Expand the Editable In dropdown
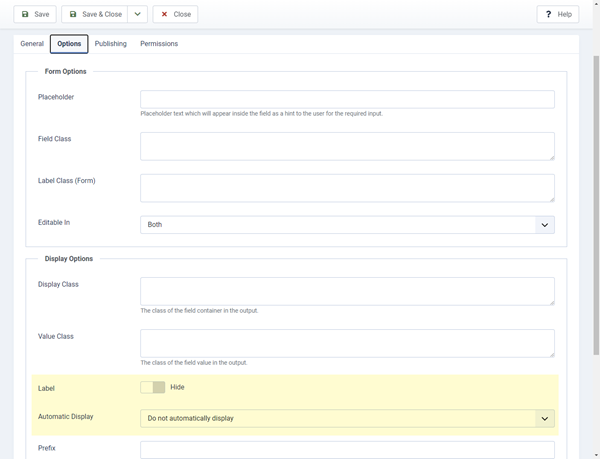 coord(347,225)
